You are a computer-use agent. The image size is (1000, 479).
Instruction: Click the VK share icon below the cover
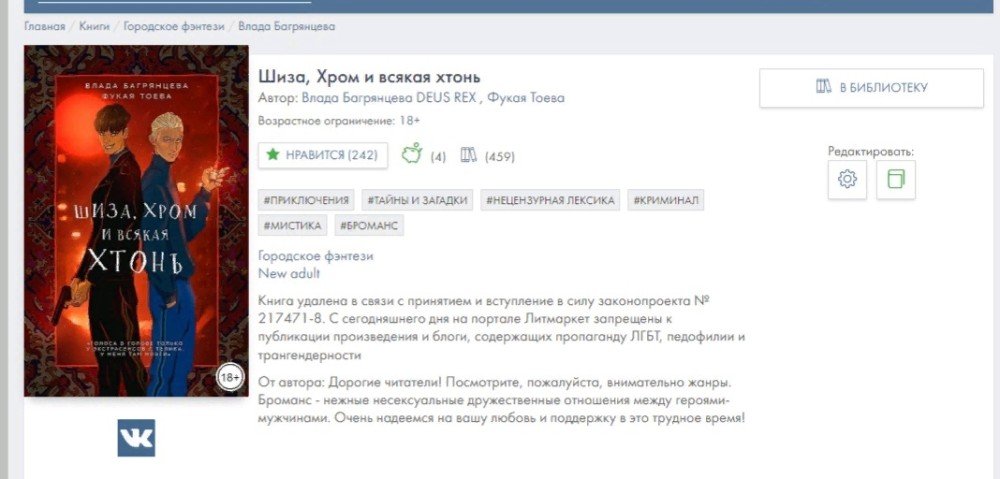coord(136,438)
